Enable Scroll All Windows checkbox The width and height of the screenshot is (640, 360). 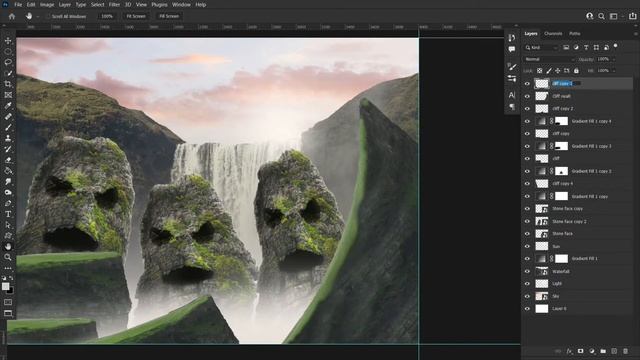click(49, 16)
